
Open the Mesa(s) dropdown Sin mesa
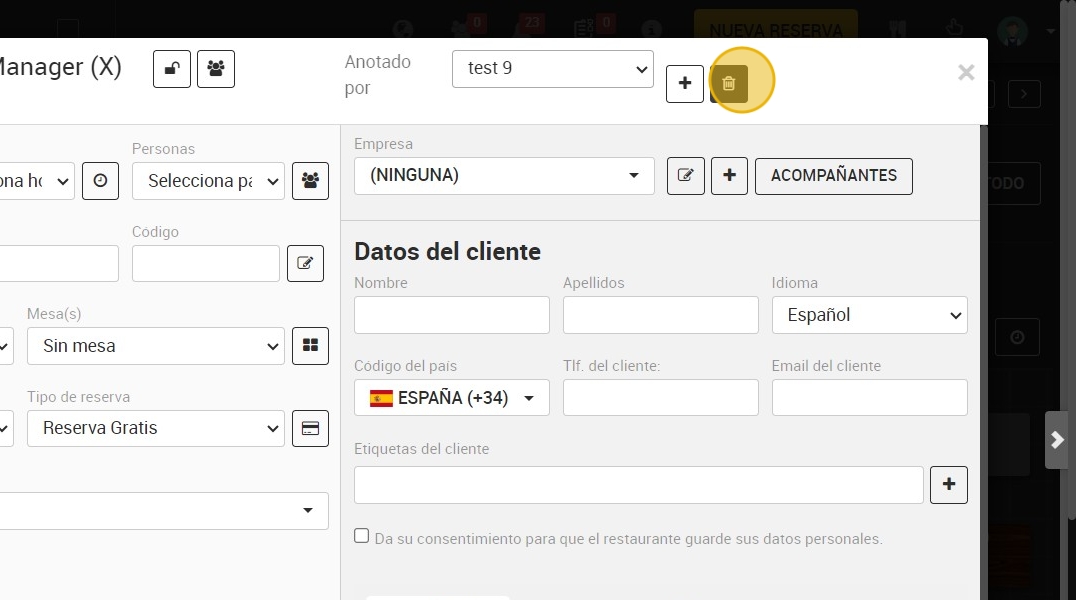[x=156, y=346]
